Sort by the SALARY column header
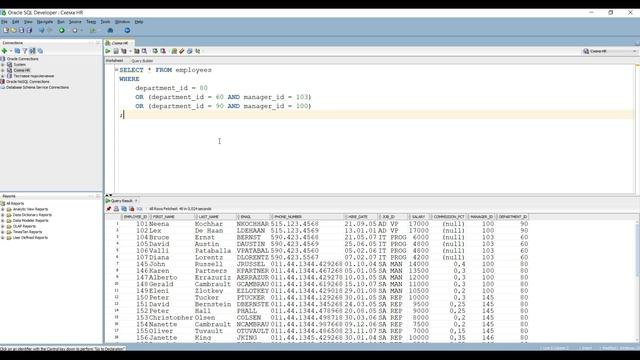The image size is (640, 360). click(x=418, y=217)
